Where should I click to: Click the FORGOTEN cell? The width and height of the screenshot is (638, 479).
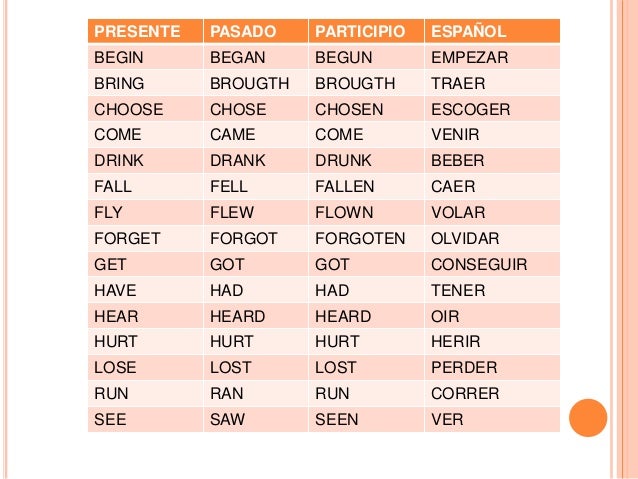(366, 238)
